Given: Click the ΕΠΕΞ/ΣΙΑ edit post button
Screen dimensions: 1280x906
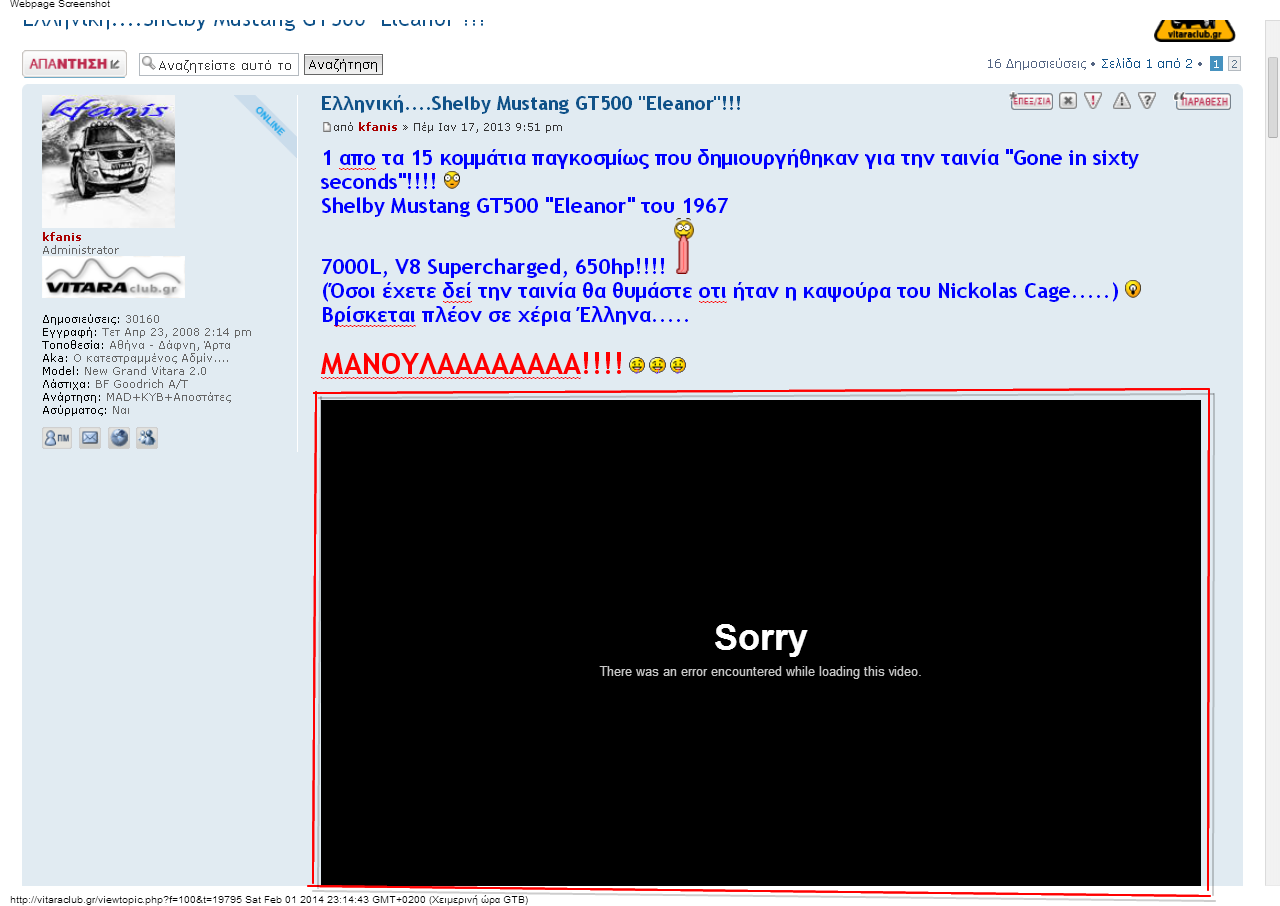Looking at the screenshot, I should [1031, 100].
